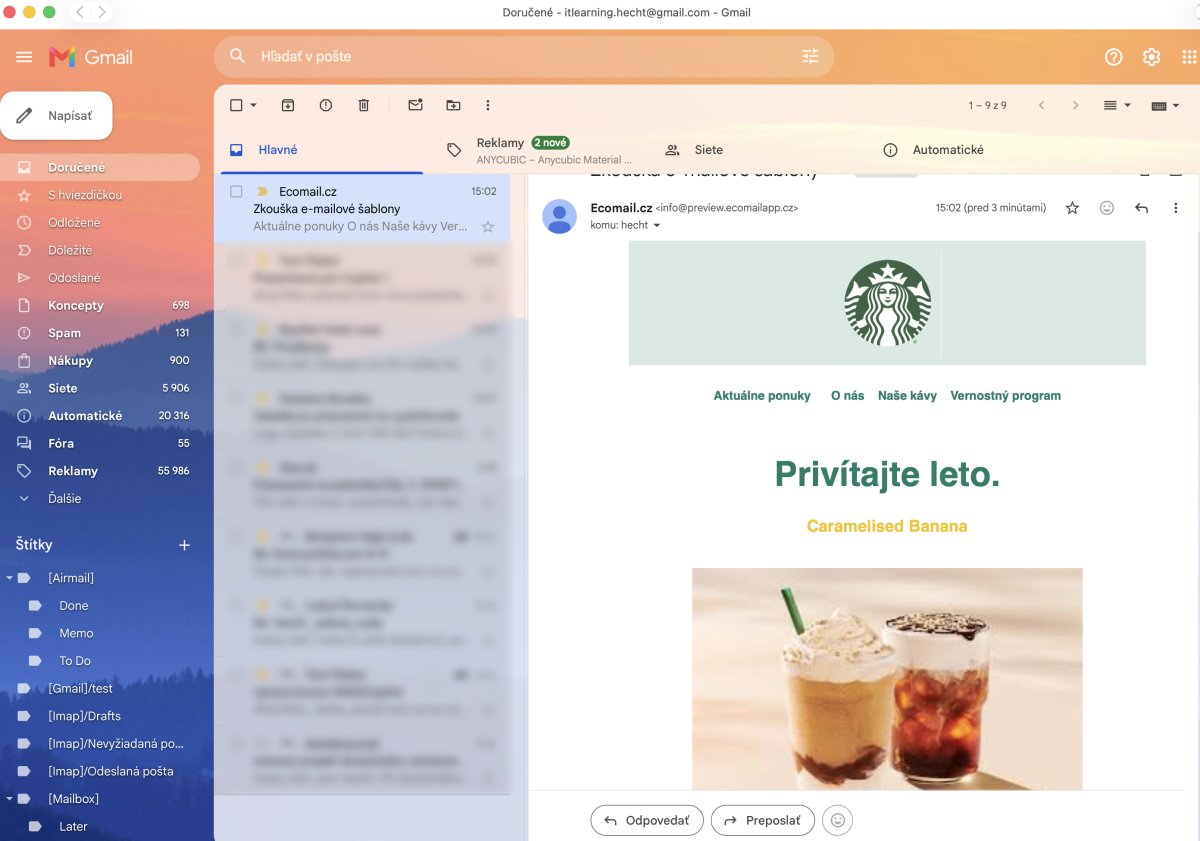The width and height of the screenshot is (1200, 841).
Task: Go to the newer page arrow
Action: pos(1042,105)
